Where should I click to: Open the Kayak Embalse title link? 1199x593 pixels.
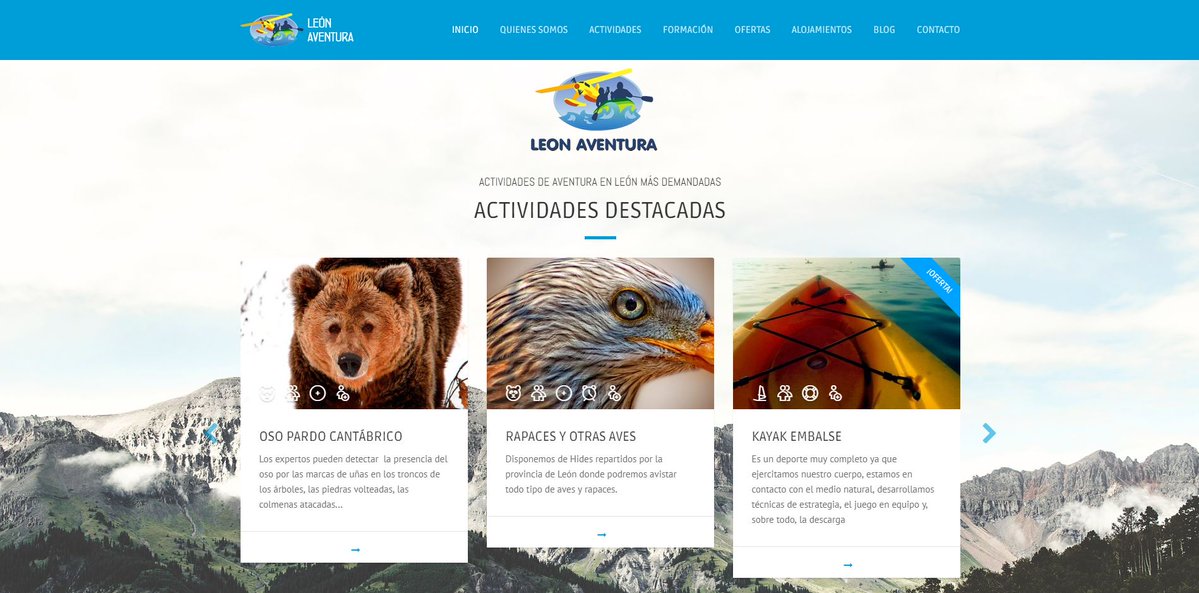[797, 436]
